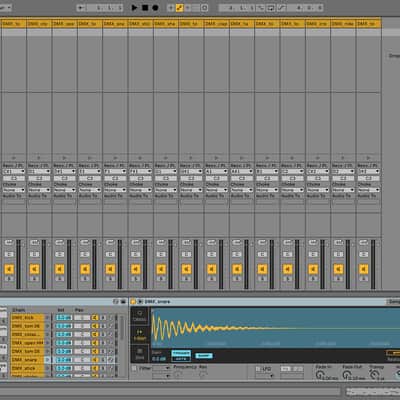Open the F#1 receive note dropdown
400x400 pixels.
pos(140,171)
